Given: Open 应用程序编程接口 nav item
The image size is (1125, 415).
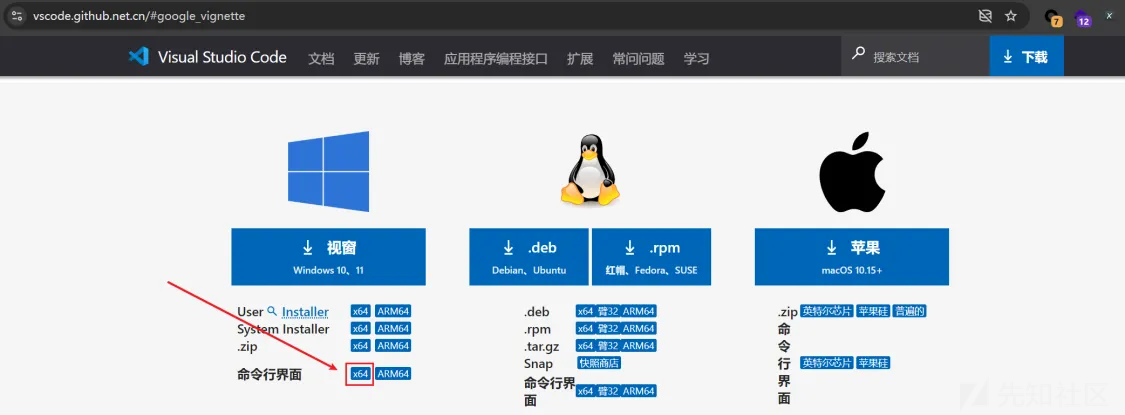Looking at the screenshot, I should [x=496, y=59].
